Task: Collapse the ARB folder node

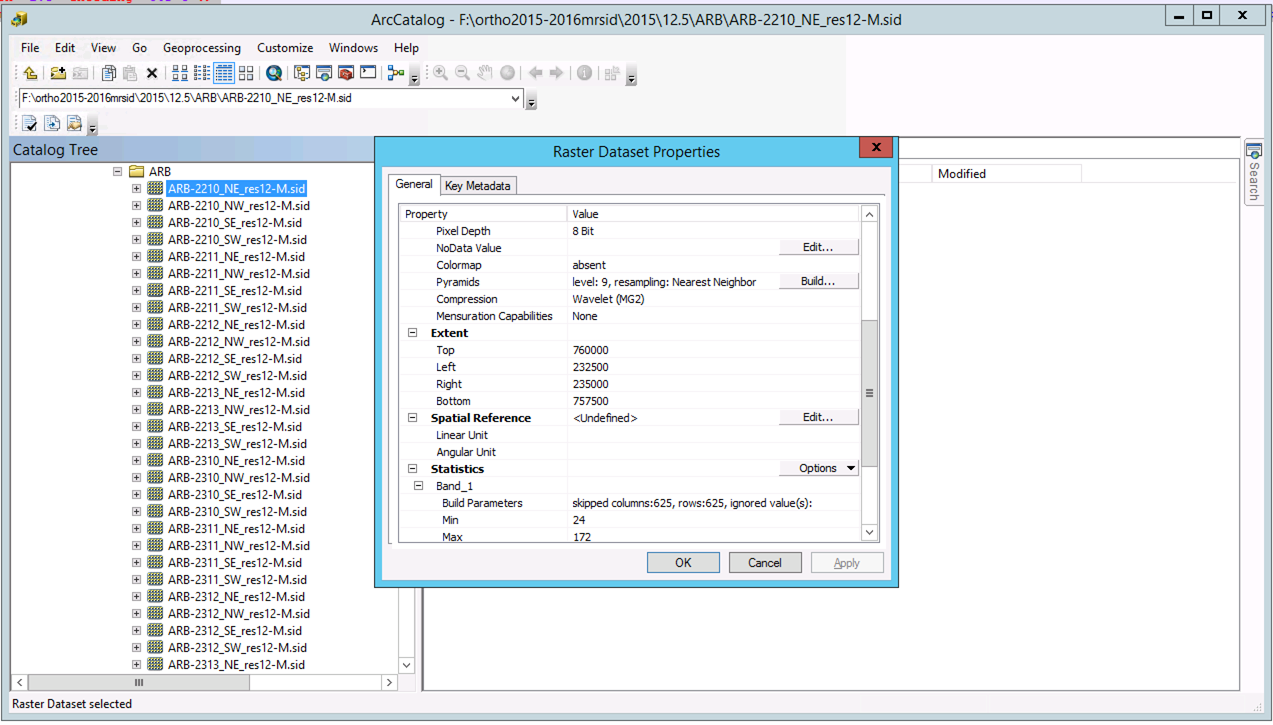Action: (x=119, y=172)
